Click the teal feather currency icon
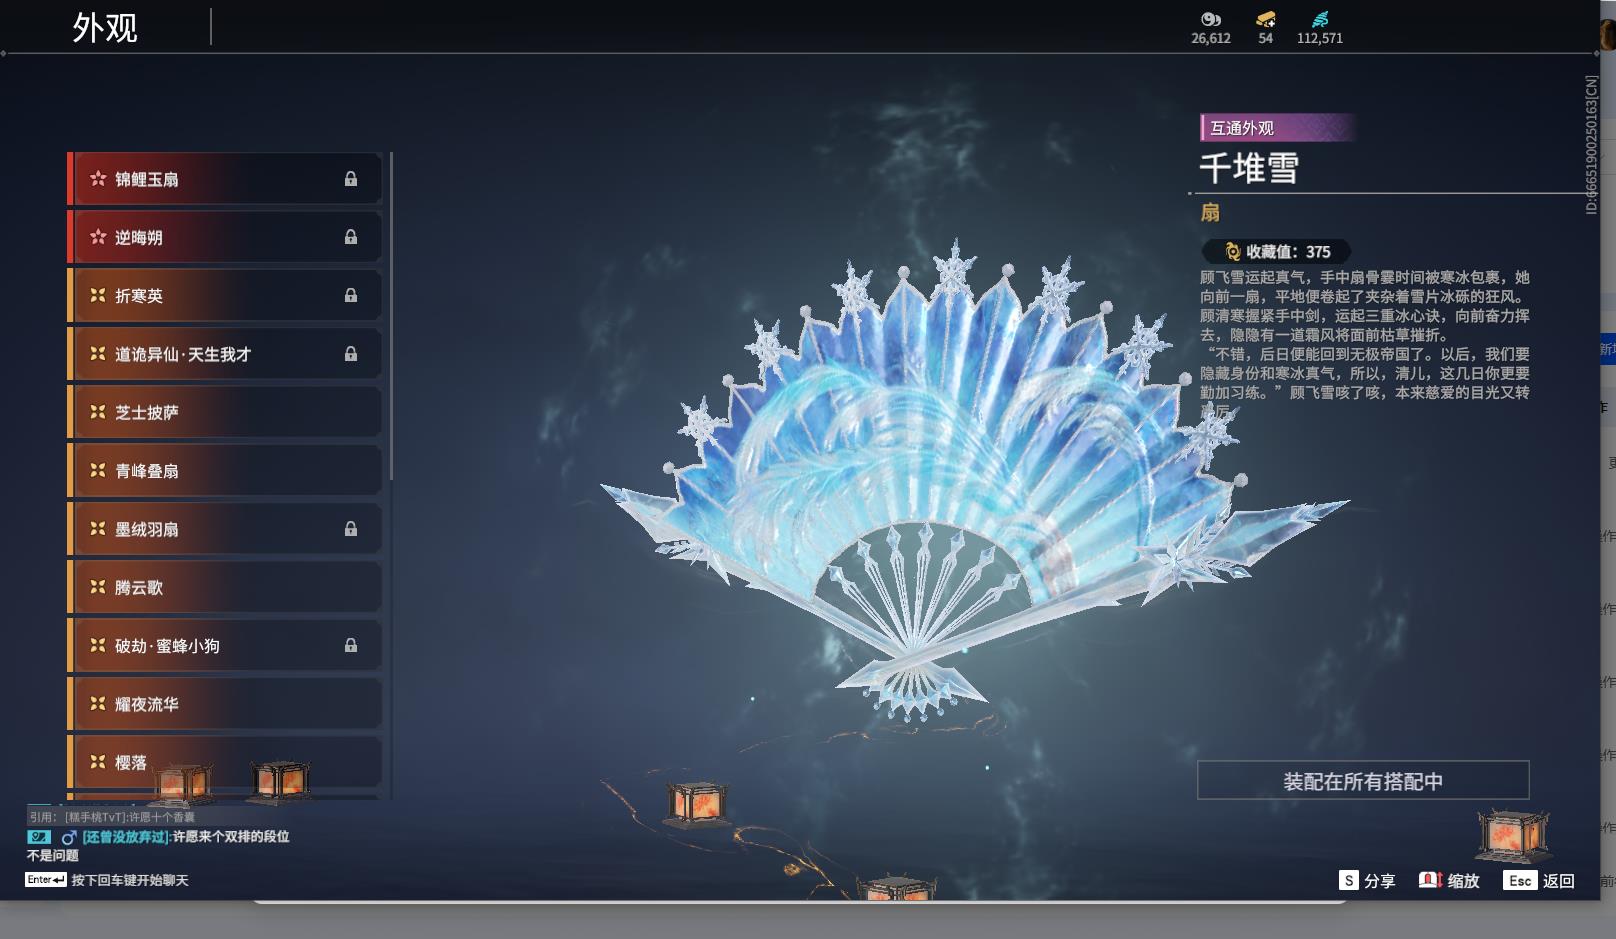The image size is (1616, 939). [x=1320, y=19]
